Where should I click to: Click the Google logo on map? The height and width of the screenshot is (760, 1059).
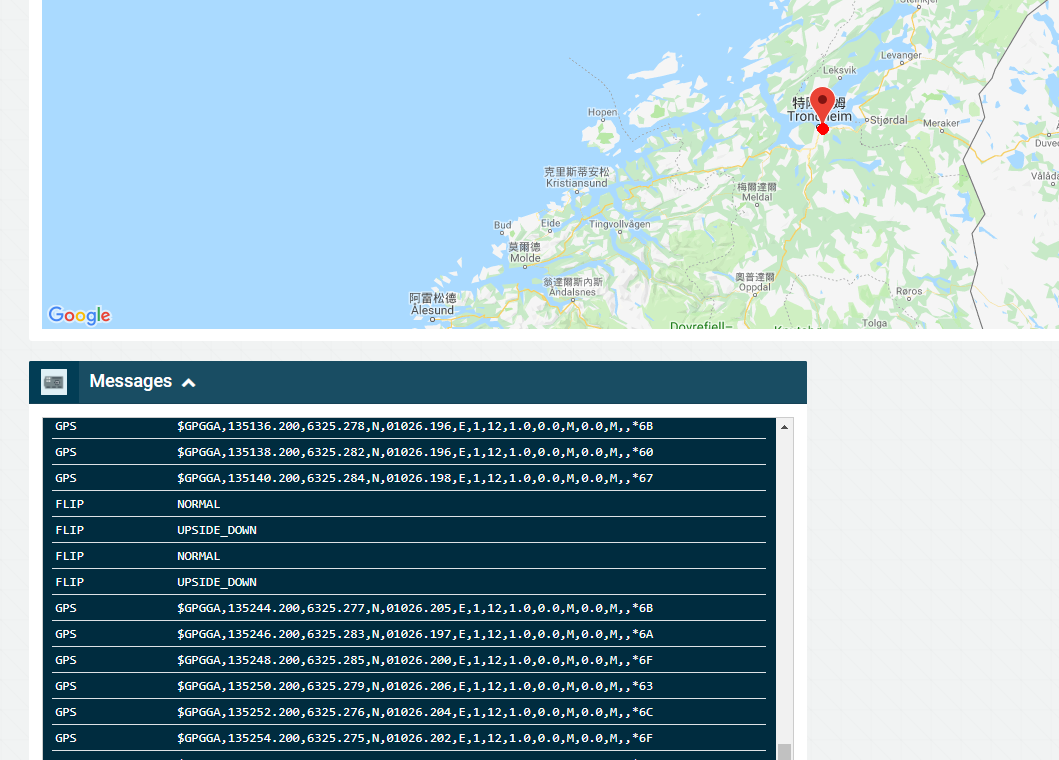[79, 316]
